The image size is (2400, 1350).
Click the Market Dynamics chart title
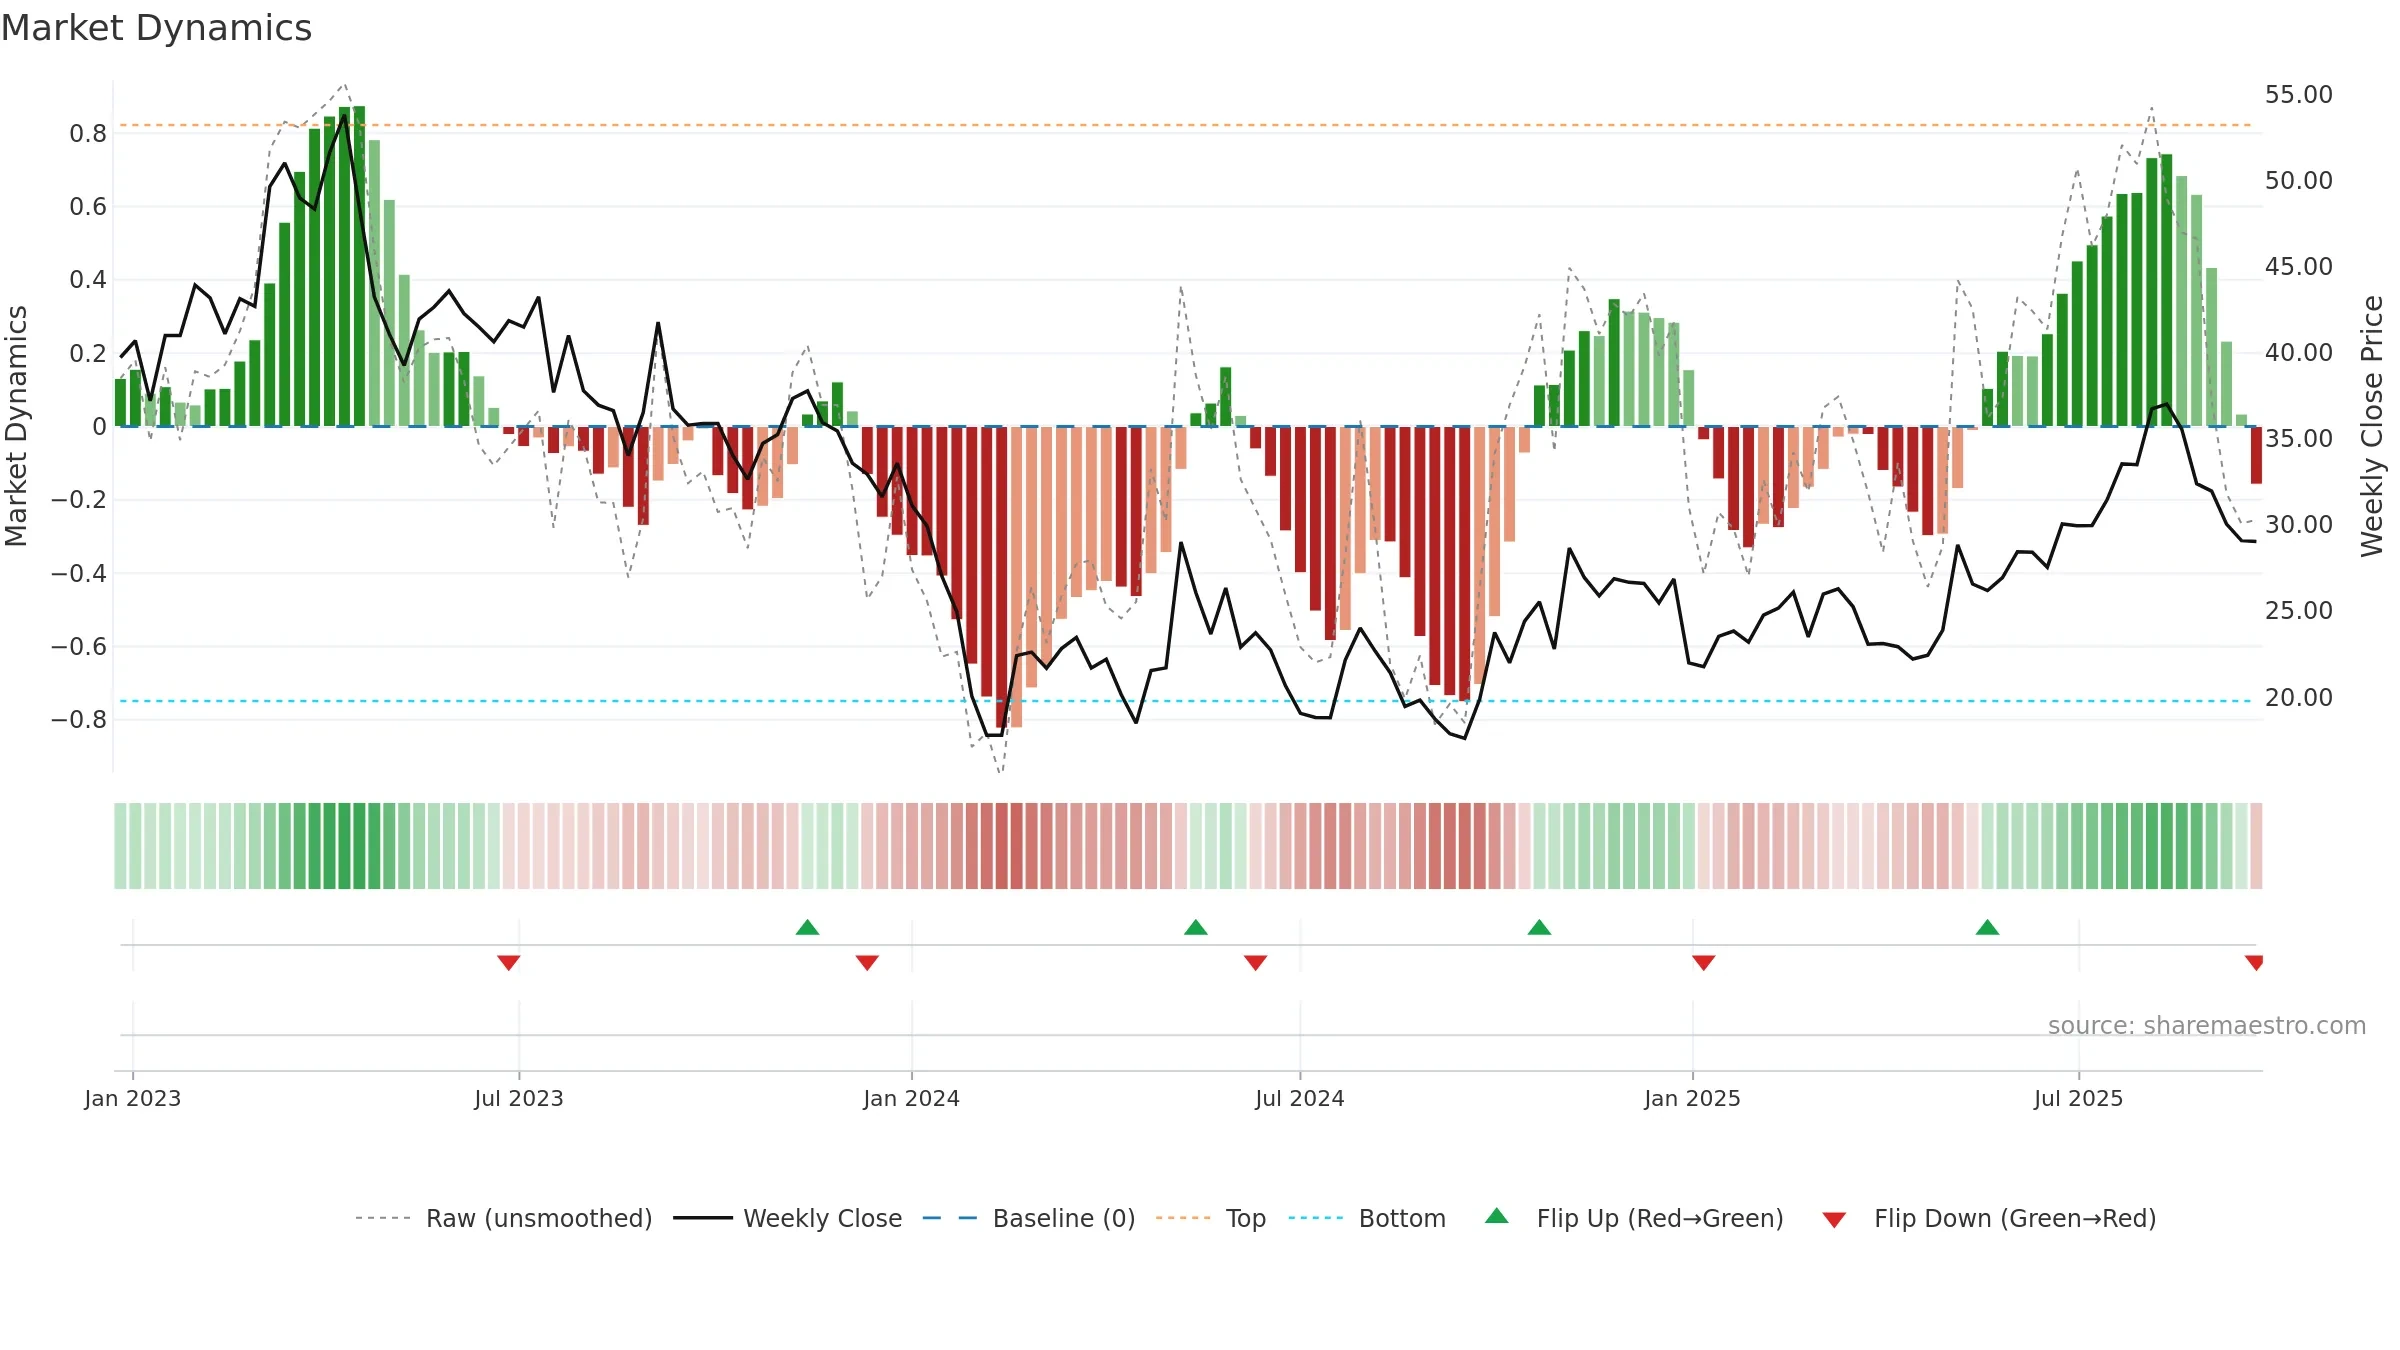156,28
